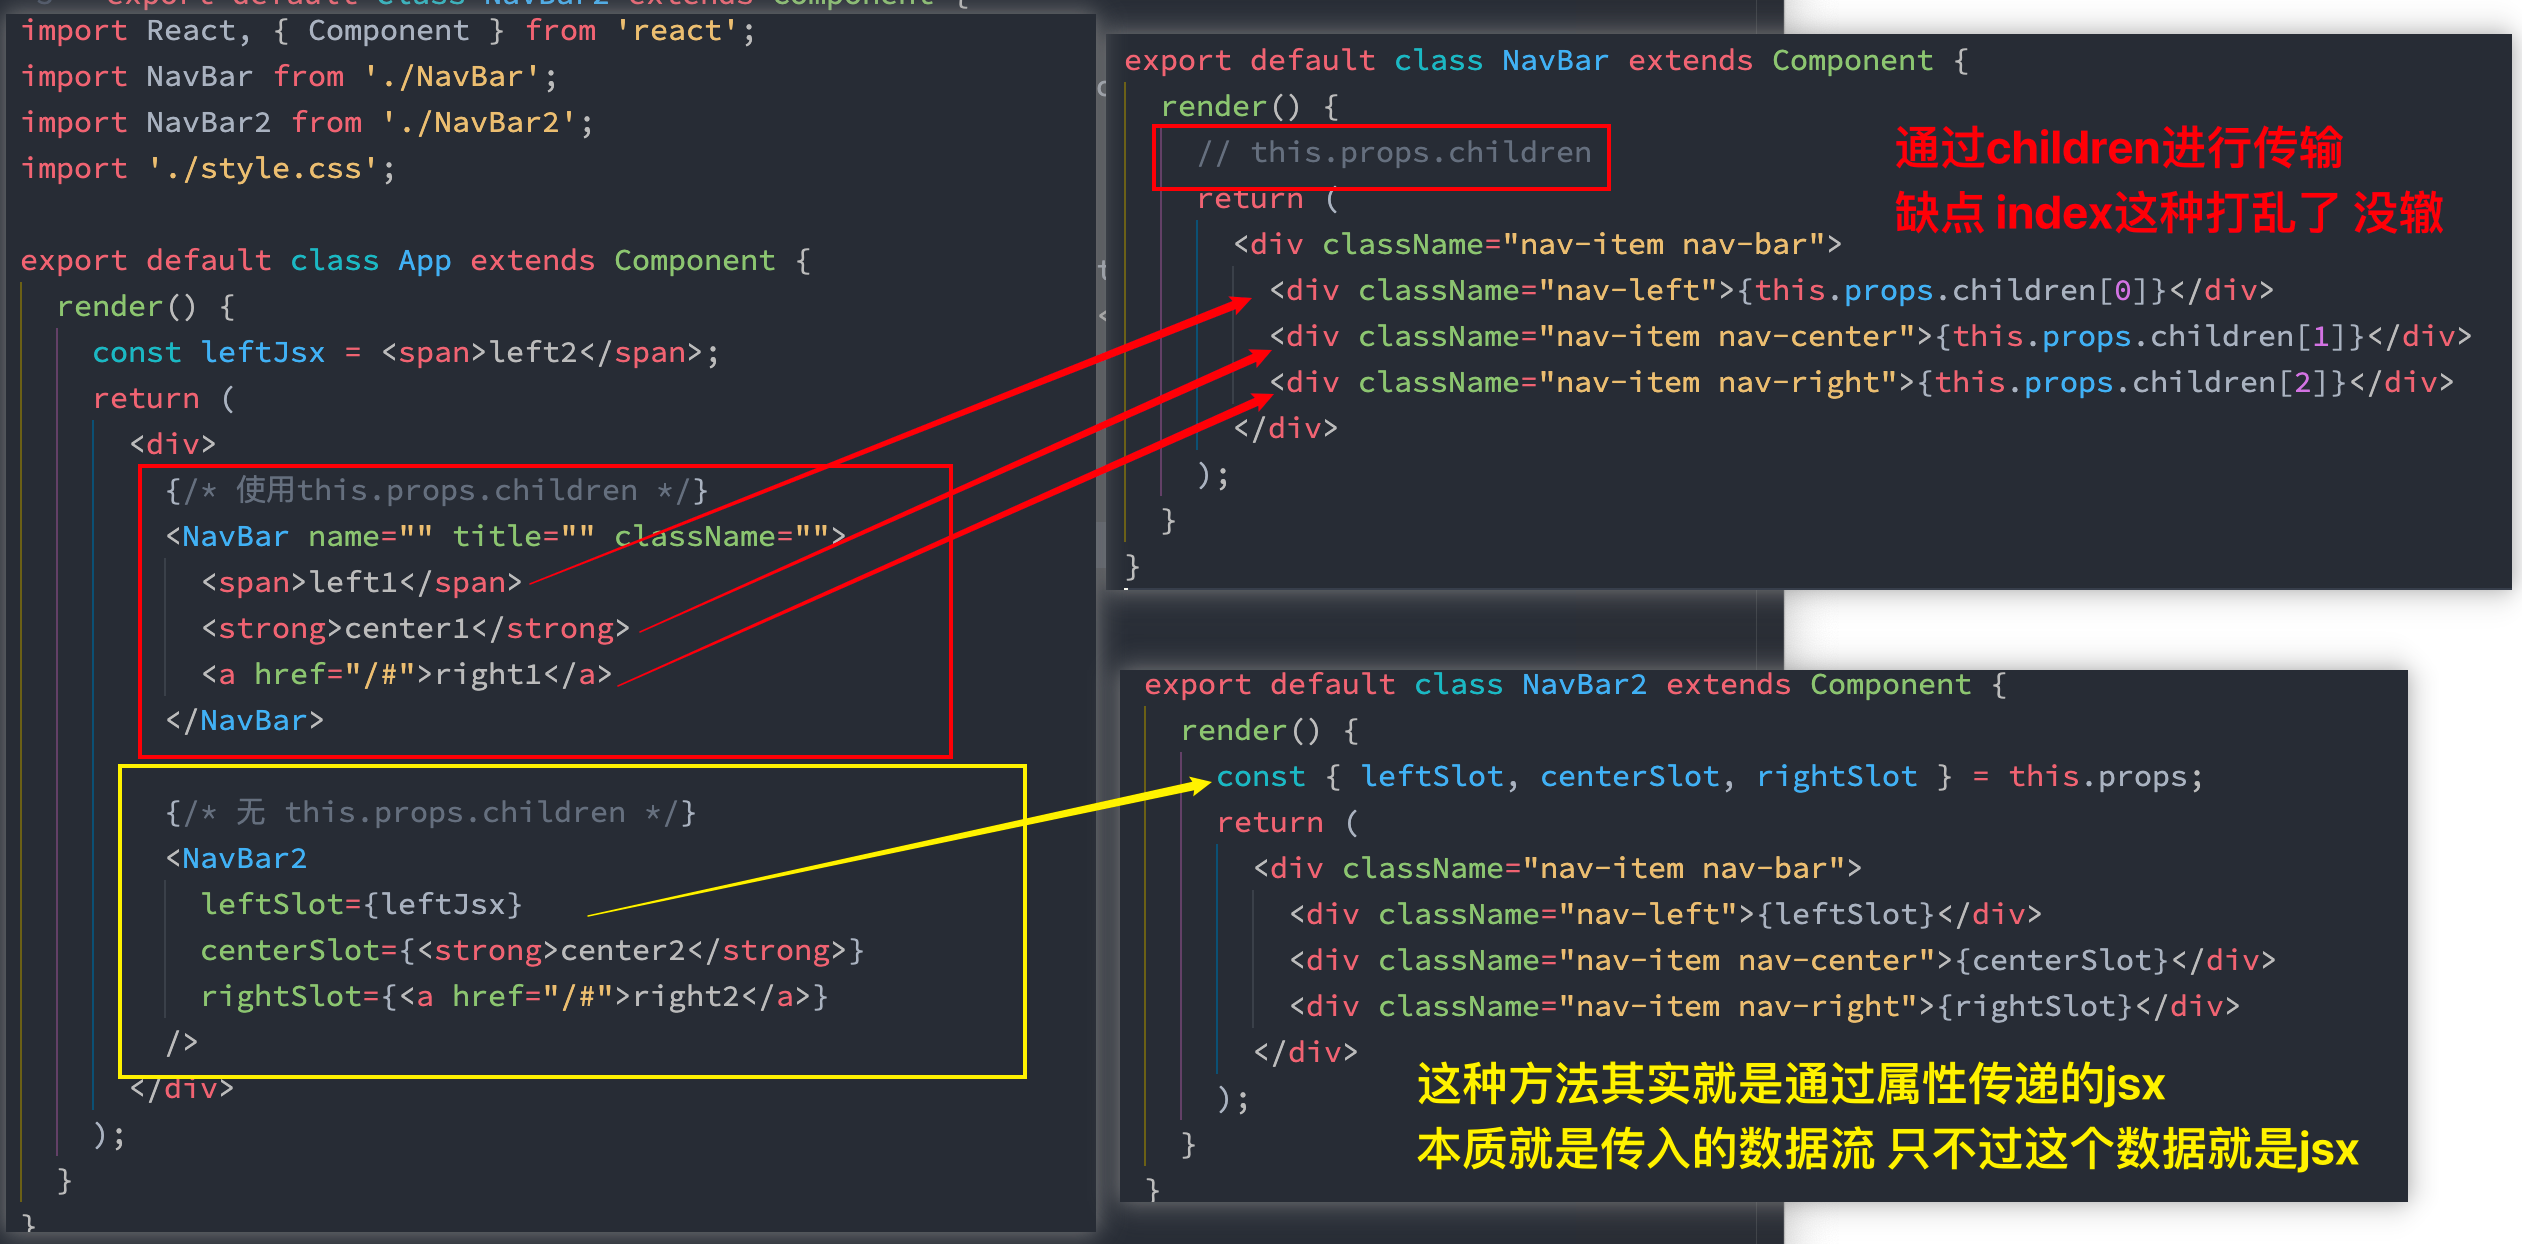
Task: Click the <strong>center1</strong> line
Action: (415, 629)
